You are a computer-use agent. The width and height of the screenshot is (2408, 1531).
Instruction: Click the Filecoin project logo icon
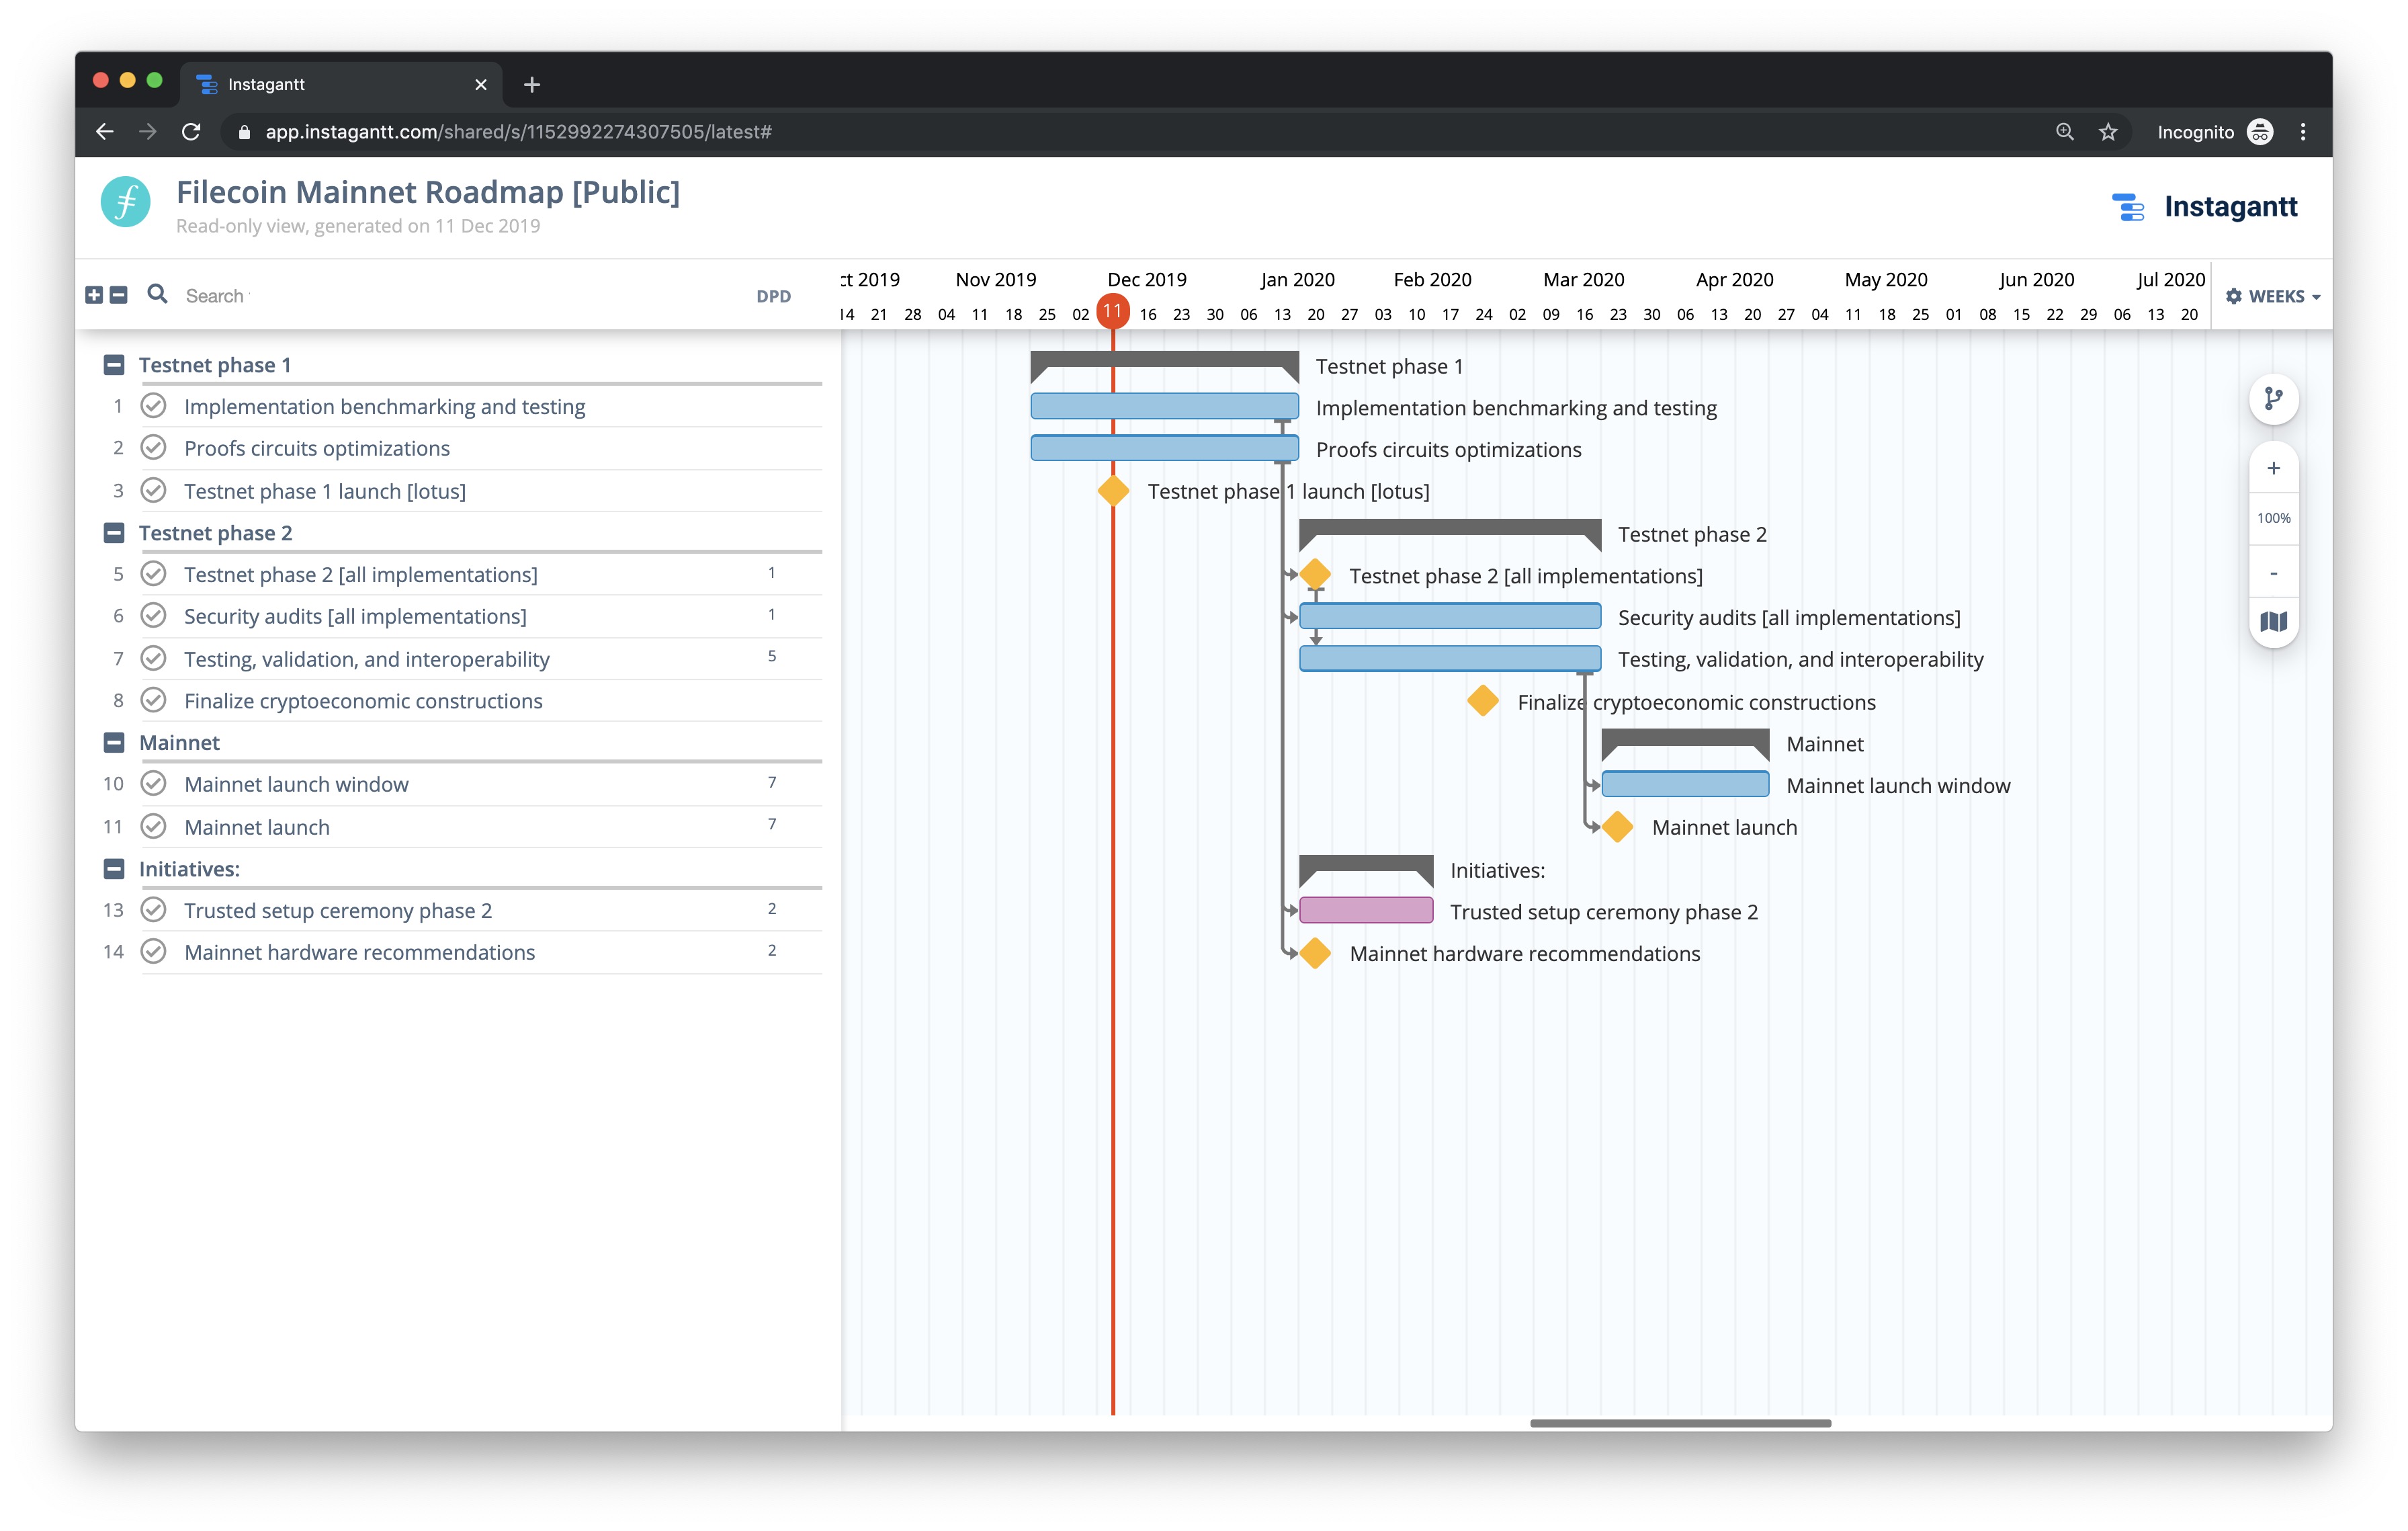125,201
